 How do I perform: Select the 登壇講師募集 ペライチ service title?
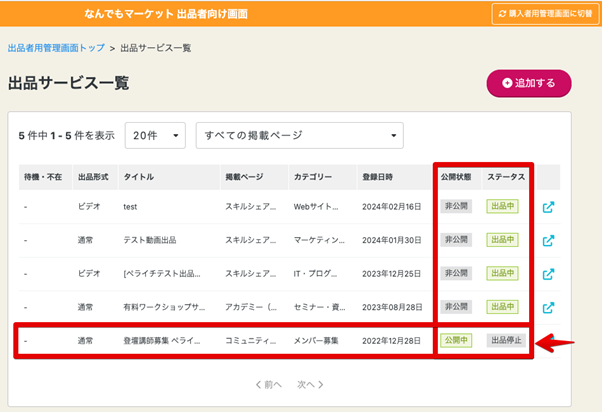165,341
